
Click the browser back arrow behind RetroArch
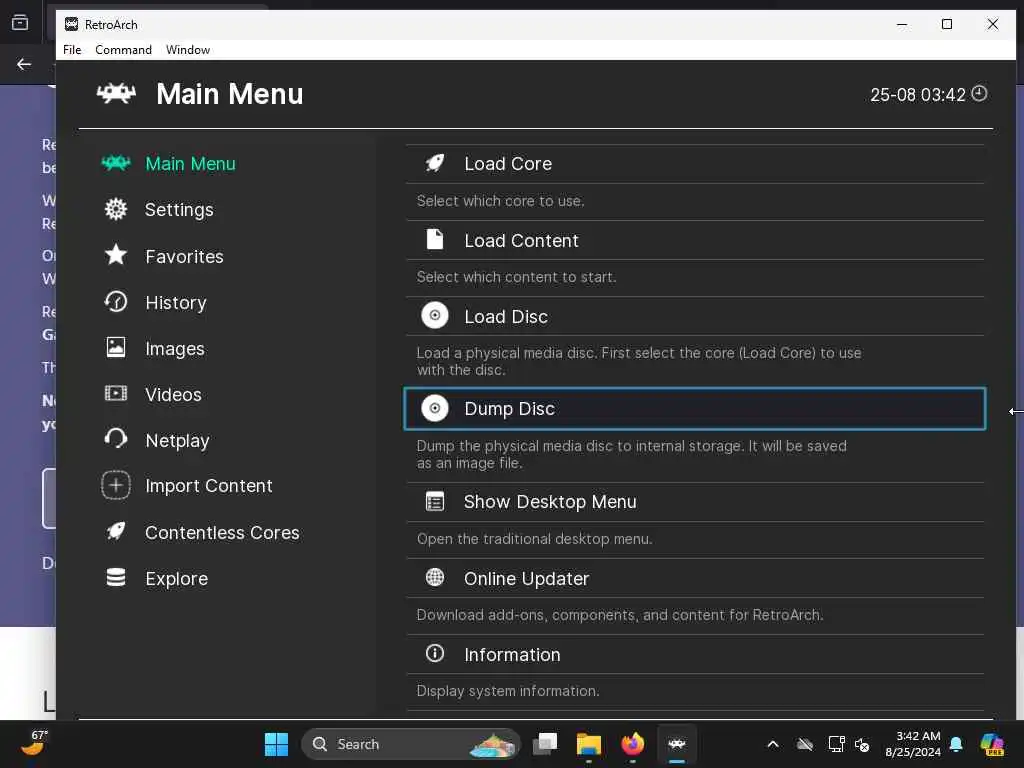coord(24,64)
